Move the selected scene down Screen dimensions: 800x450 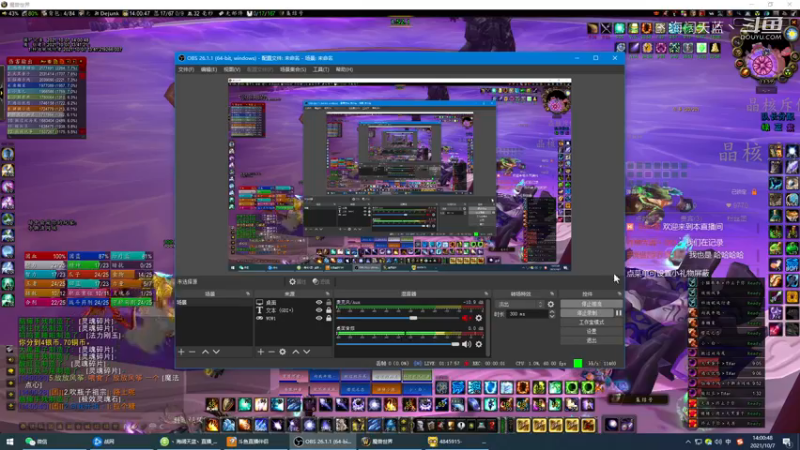tap(216, 352)
